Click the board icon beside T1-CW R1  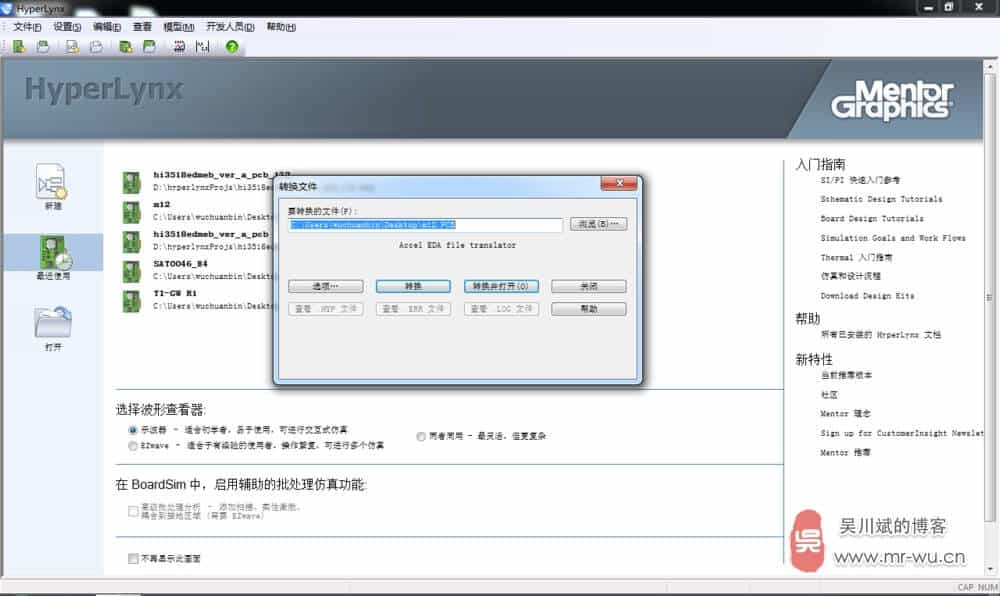(131, 300)
